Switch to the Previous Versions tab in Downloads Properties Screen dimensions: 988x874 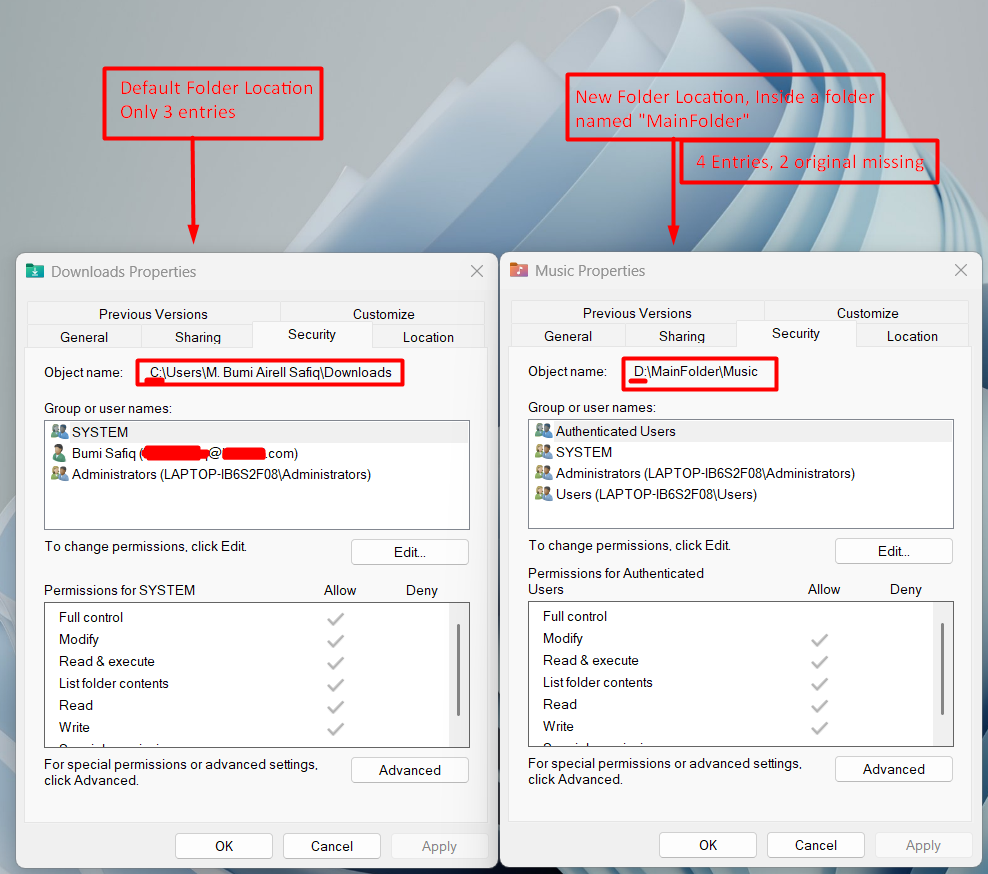tap(152, 313)
